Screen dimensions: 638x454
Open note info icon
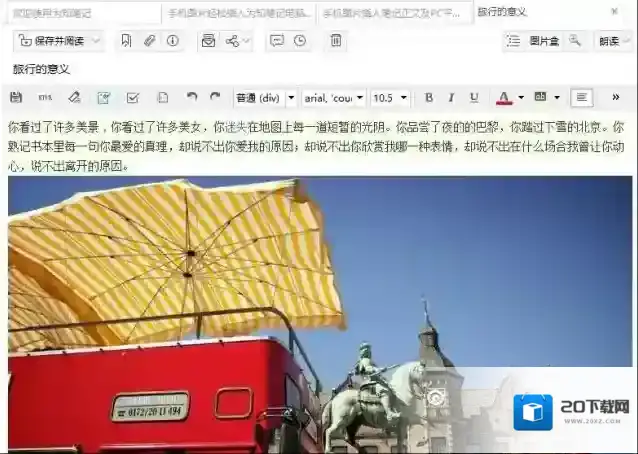pyautogui.click(x=172, y=41)
